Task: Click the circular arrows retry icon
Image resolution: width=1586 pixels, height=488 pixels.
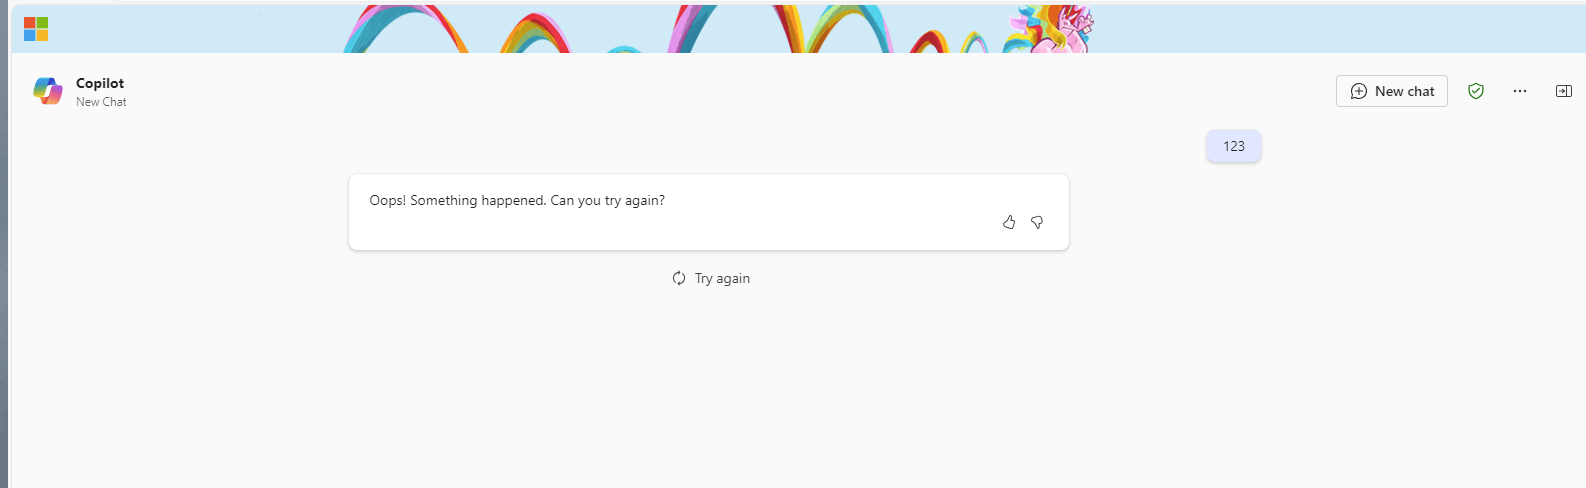Action: [x=679, y=278]
